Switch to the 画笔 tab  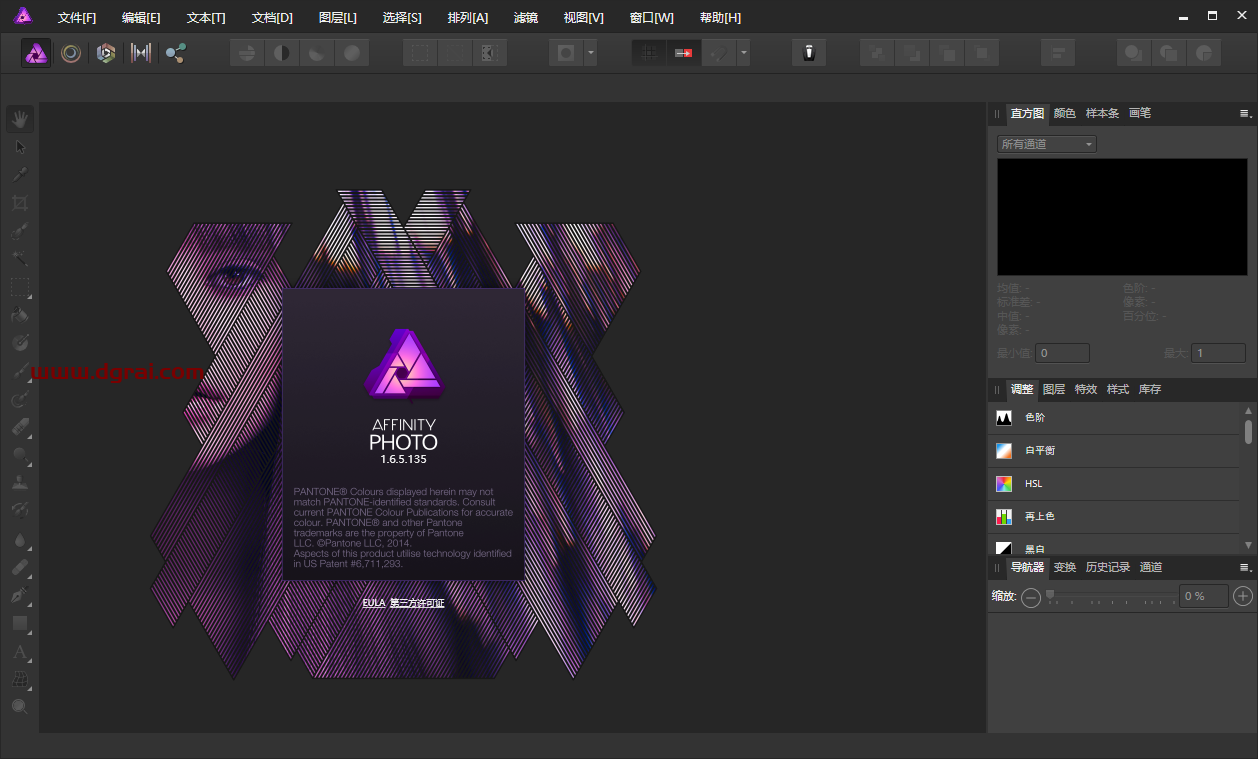[1140, 114]
